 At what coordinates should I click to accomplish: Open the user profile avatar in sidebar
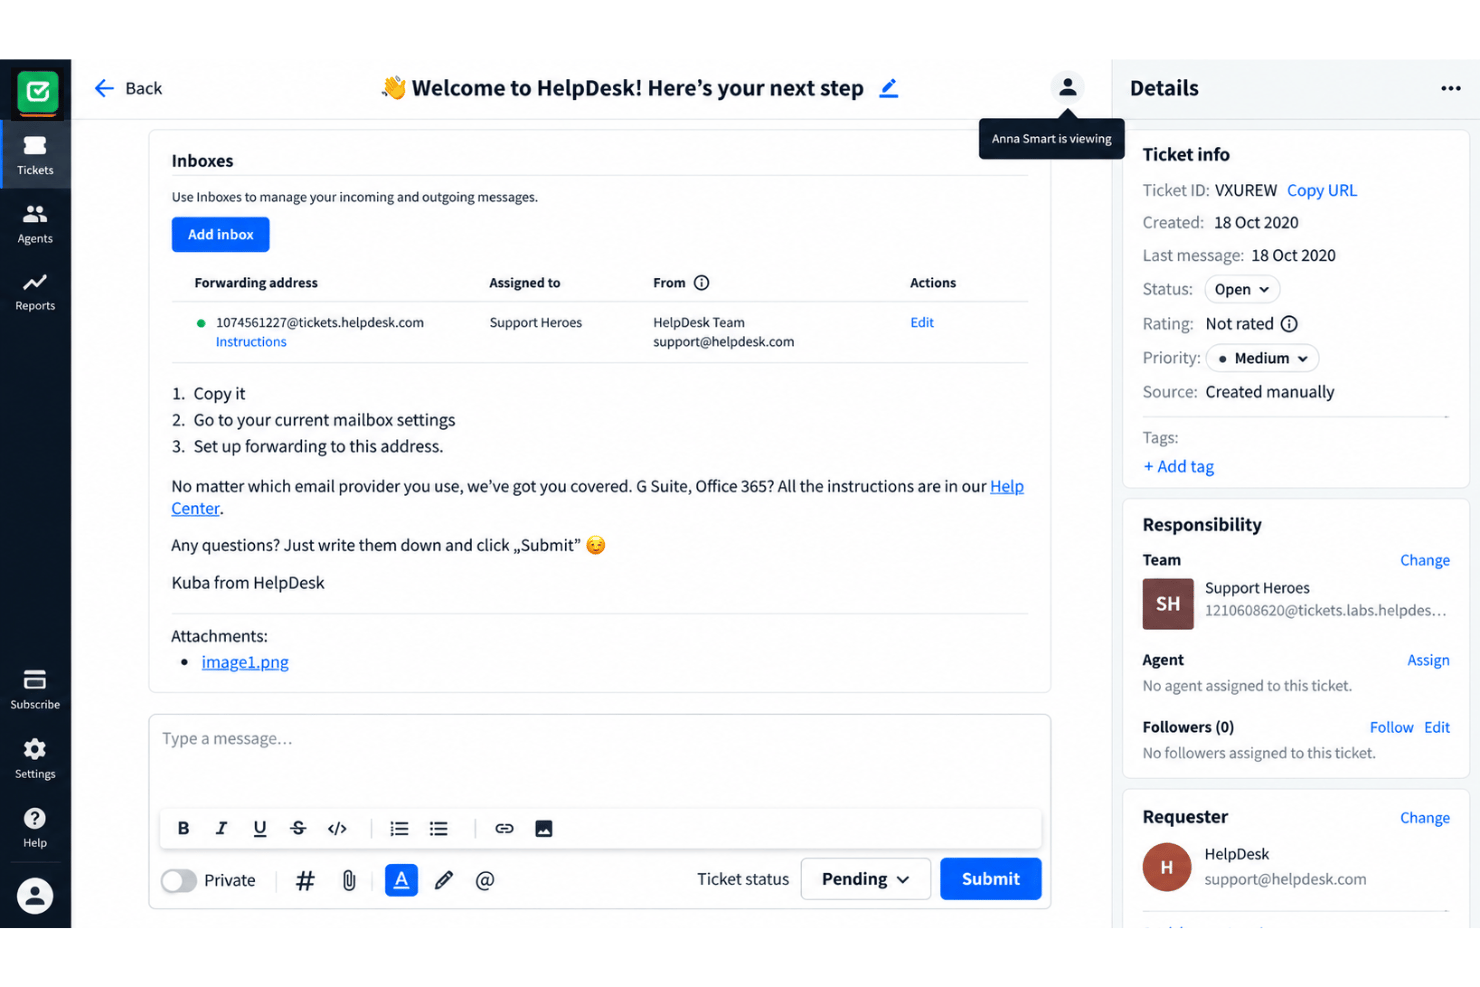click(35, 895)
